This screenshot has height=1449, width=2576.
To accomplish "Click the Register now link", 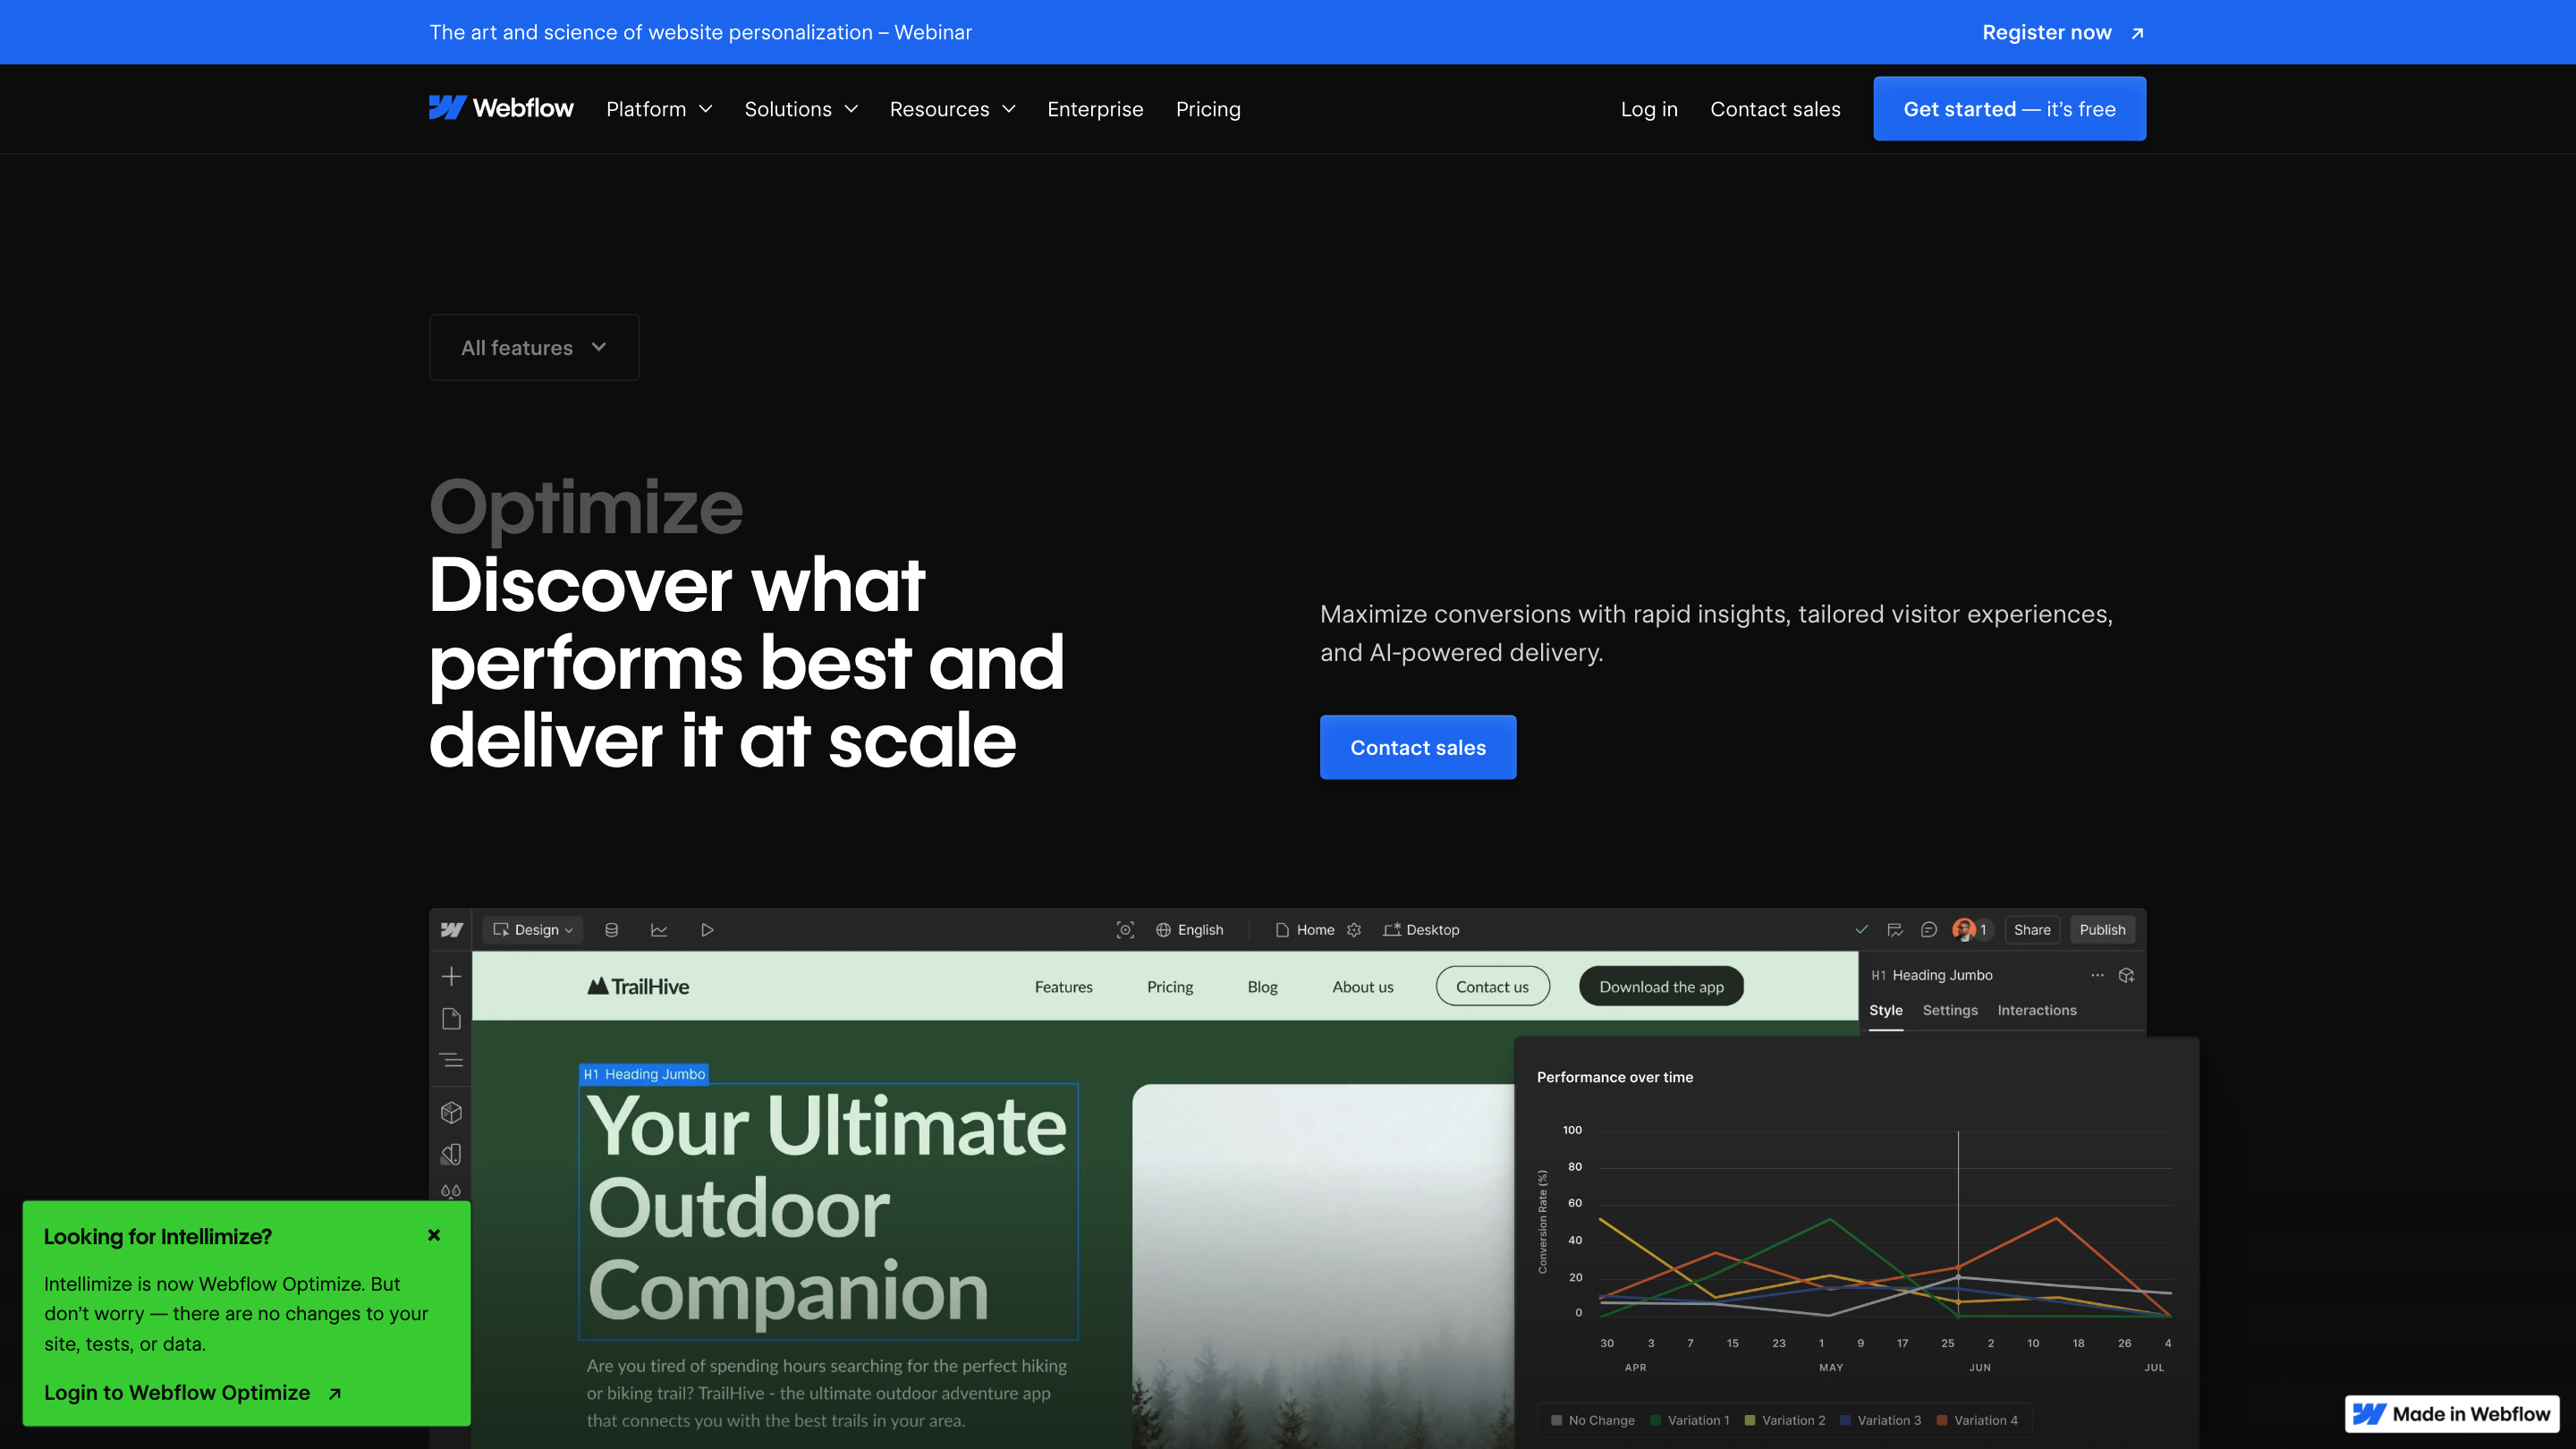I will (2062, 32).
